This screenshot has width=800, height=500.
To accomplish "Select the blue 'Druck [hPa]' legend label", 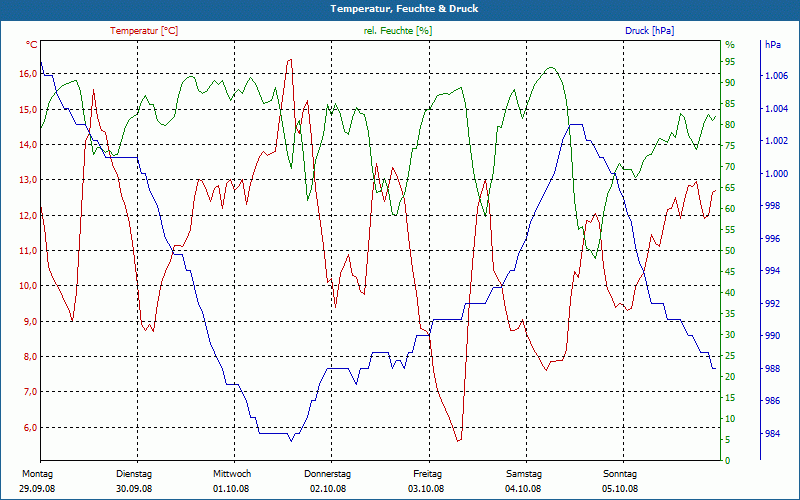I will pyautogui.click(x=649, y=31).
